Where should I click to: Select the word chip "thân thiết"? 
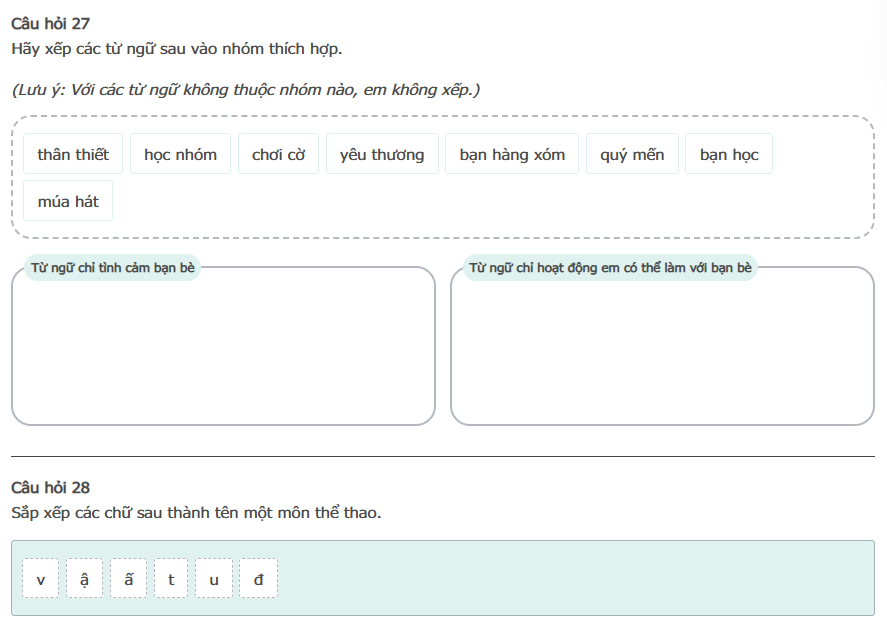click(73, 155)
